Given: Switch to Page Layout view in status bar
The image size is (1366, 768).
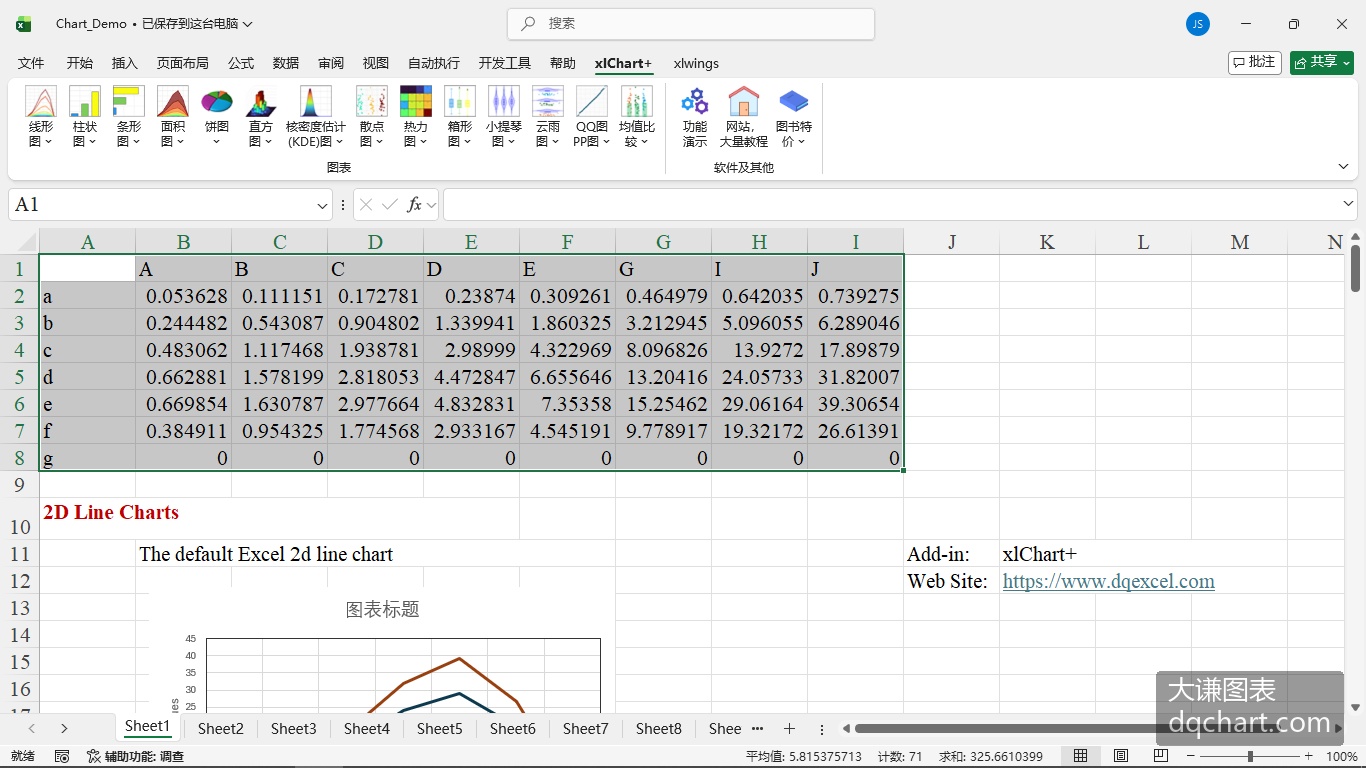Looking at the screenshot, I should coord(1121,756).
